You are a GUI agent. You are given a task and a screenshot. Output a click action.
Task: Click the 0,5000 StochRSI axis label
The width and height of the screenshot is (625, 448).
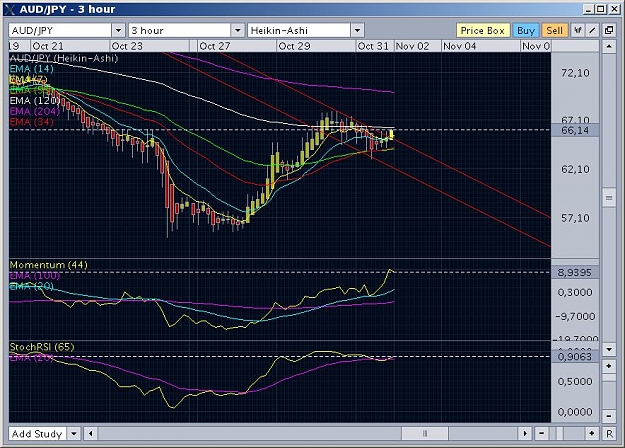pos(575,381)
